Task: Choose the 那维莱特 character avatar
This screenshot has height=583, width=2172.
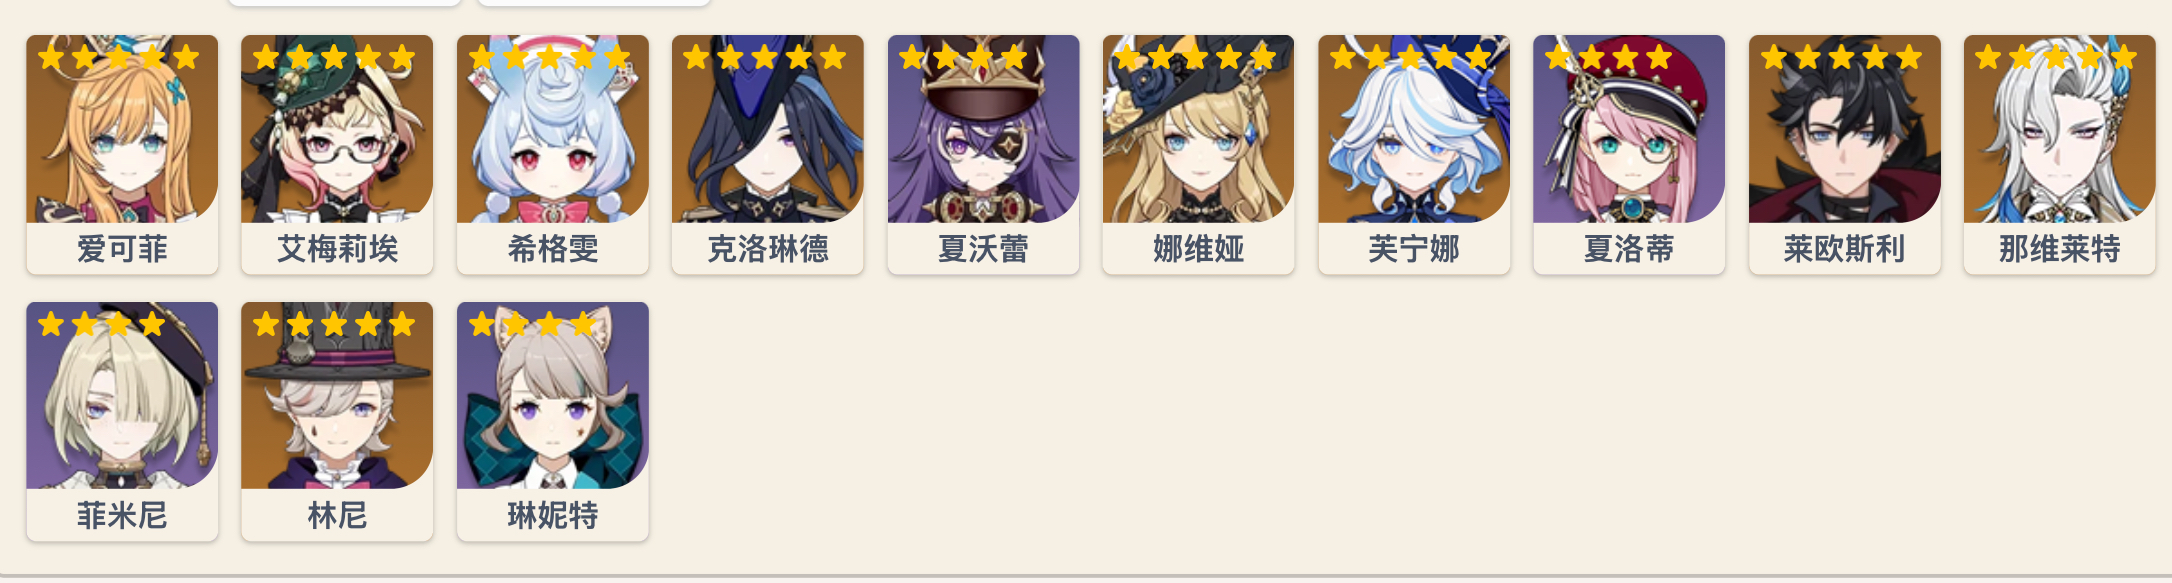Action: [2060, 129]
